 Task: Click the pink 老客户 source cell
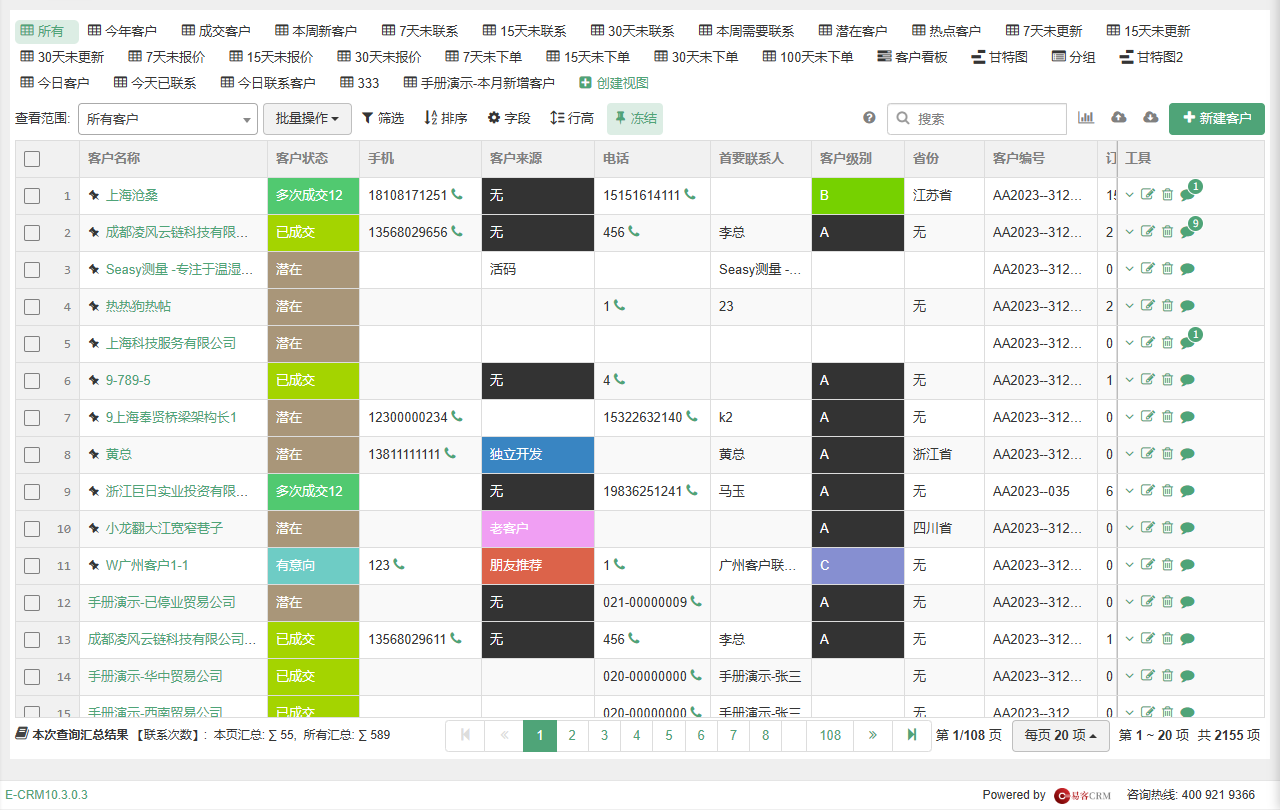(538, 528)
